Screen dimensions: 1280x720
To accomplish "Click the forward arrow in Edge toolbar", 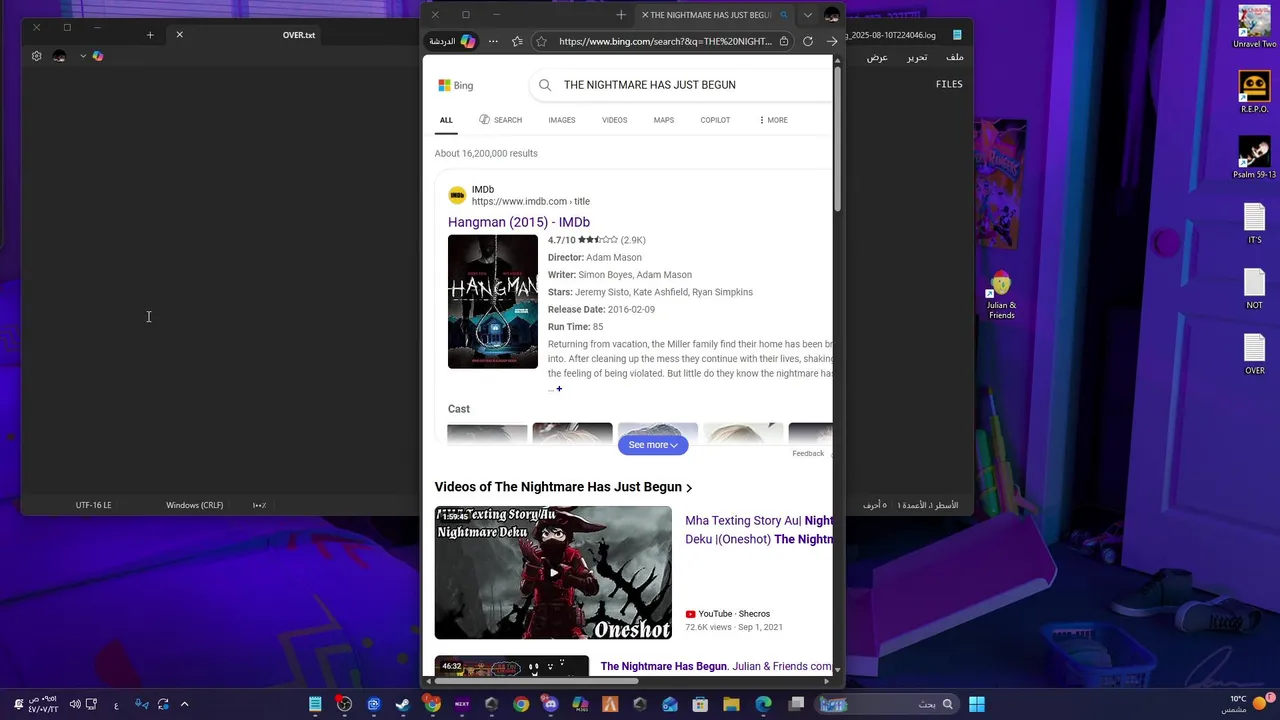I will (x=832, y=41).
